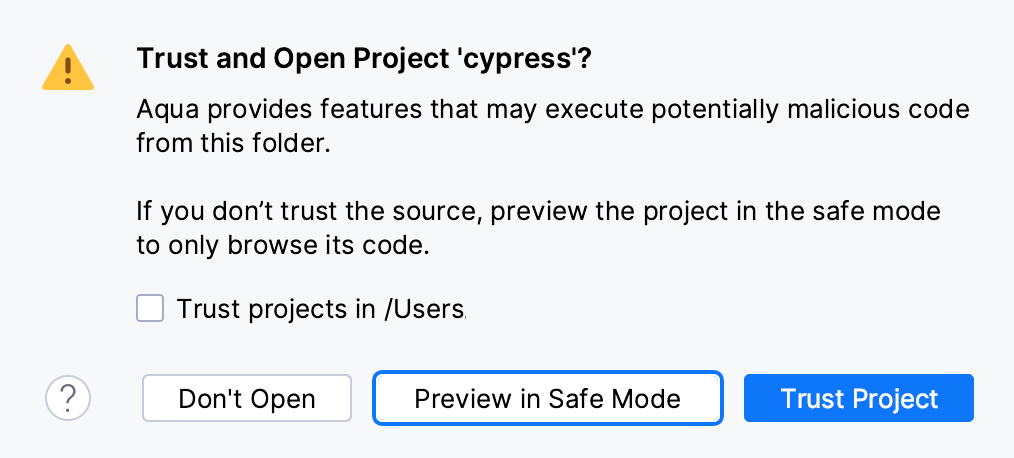Viewport: 1014px width, 458px height.
Task: Open help via the question mark icon
Action: coord(68,399)
